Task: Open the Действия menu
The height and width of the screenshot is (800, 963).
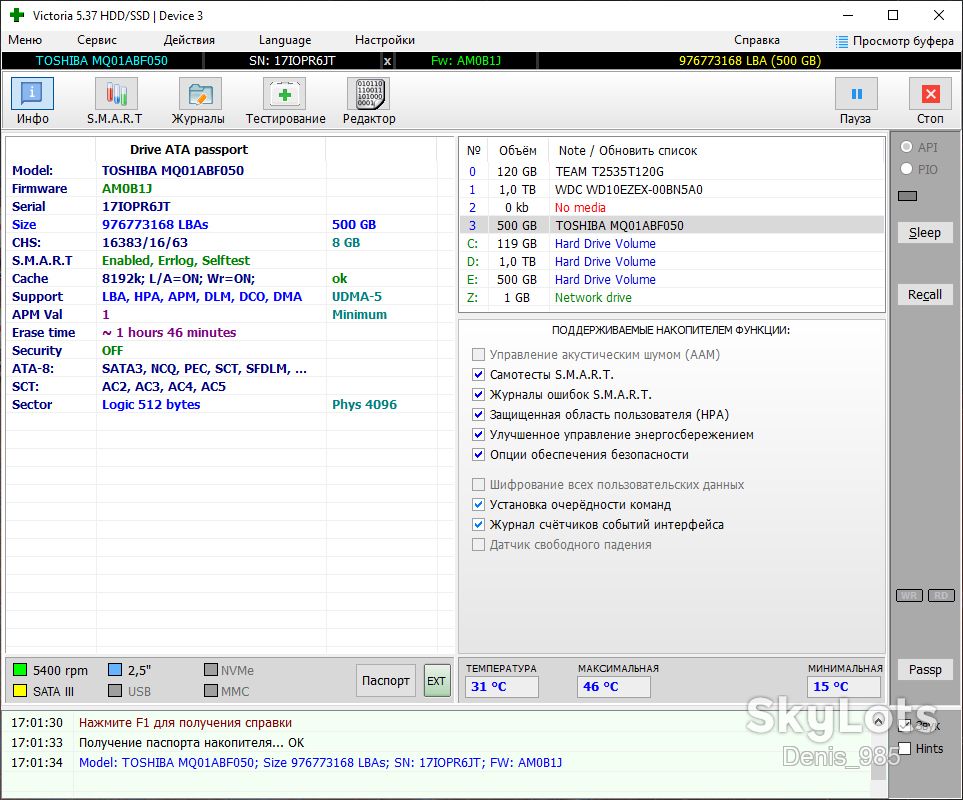Action: coord(189,41)
